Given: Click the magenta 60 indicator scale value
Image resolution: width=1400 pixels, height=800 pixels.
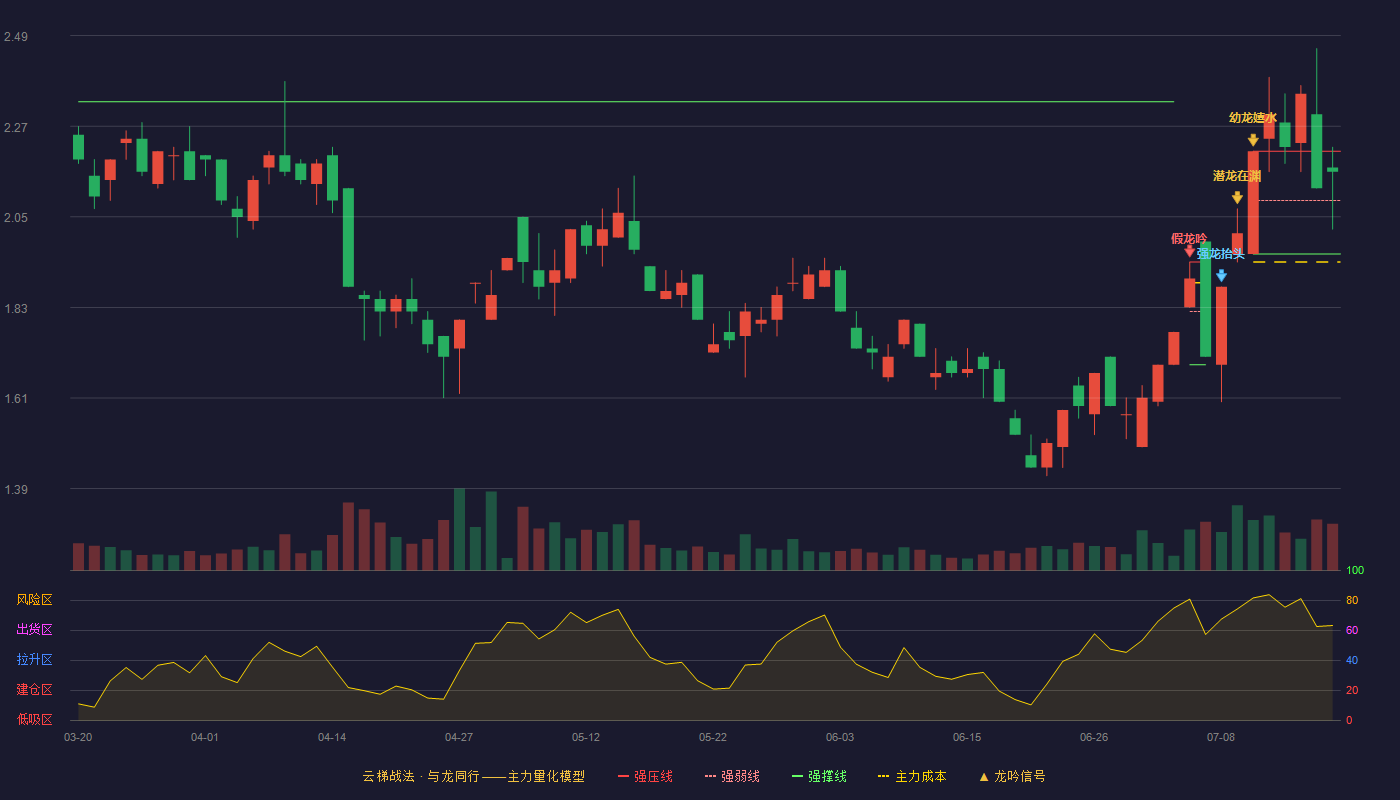Looking at the screenshot, I should pyautogui.click(x=1351, y=631).
